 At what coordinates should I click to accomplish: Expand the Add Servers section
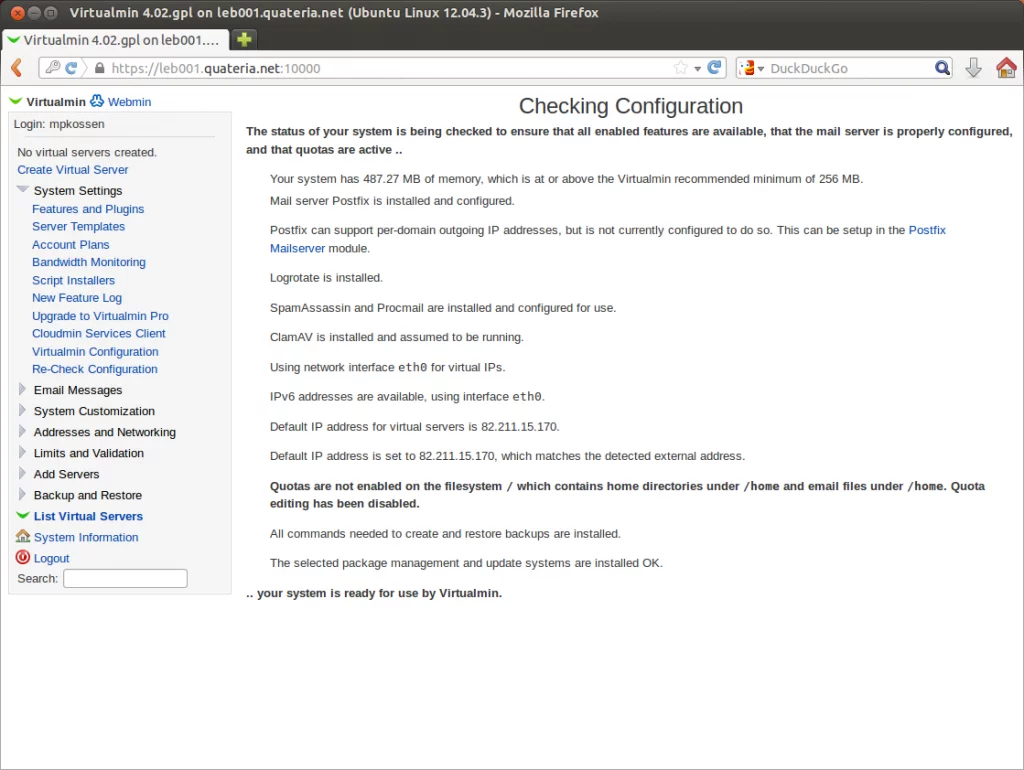click(x=22, y=473)
